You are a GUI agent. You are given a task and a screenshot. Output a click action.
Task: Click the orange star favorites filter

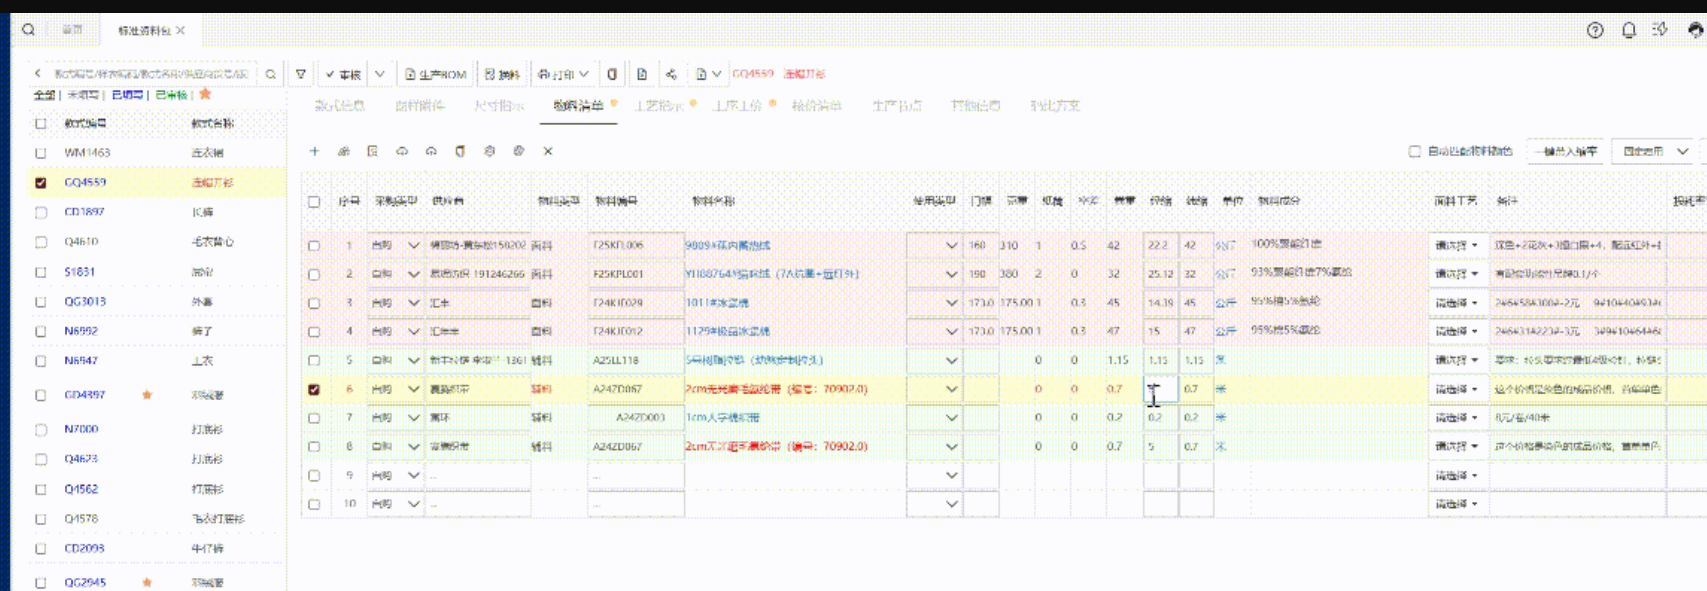[205, 94]
